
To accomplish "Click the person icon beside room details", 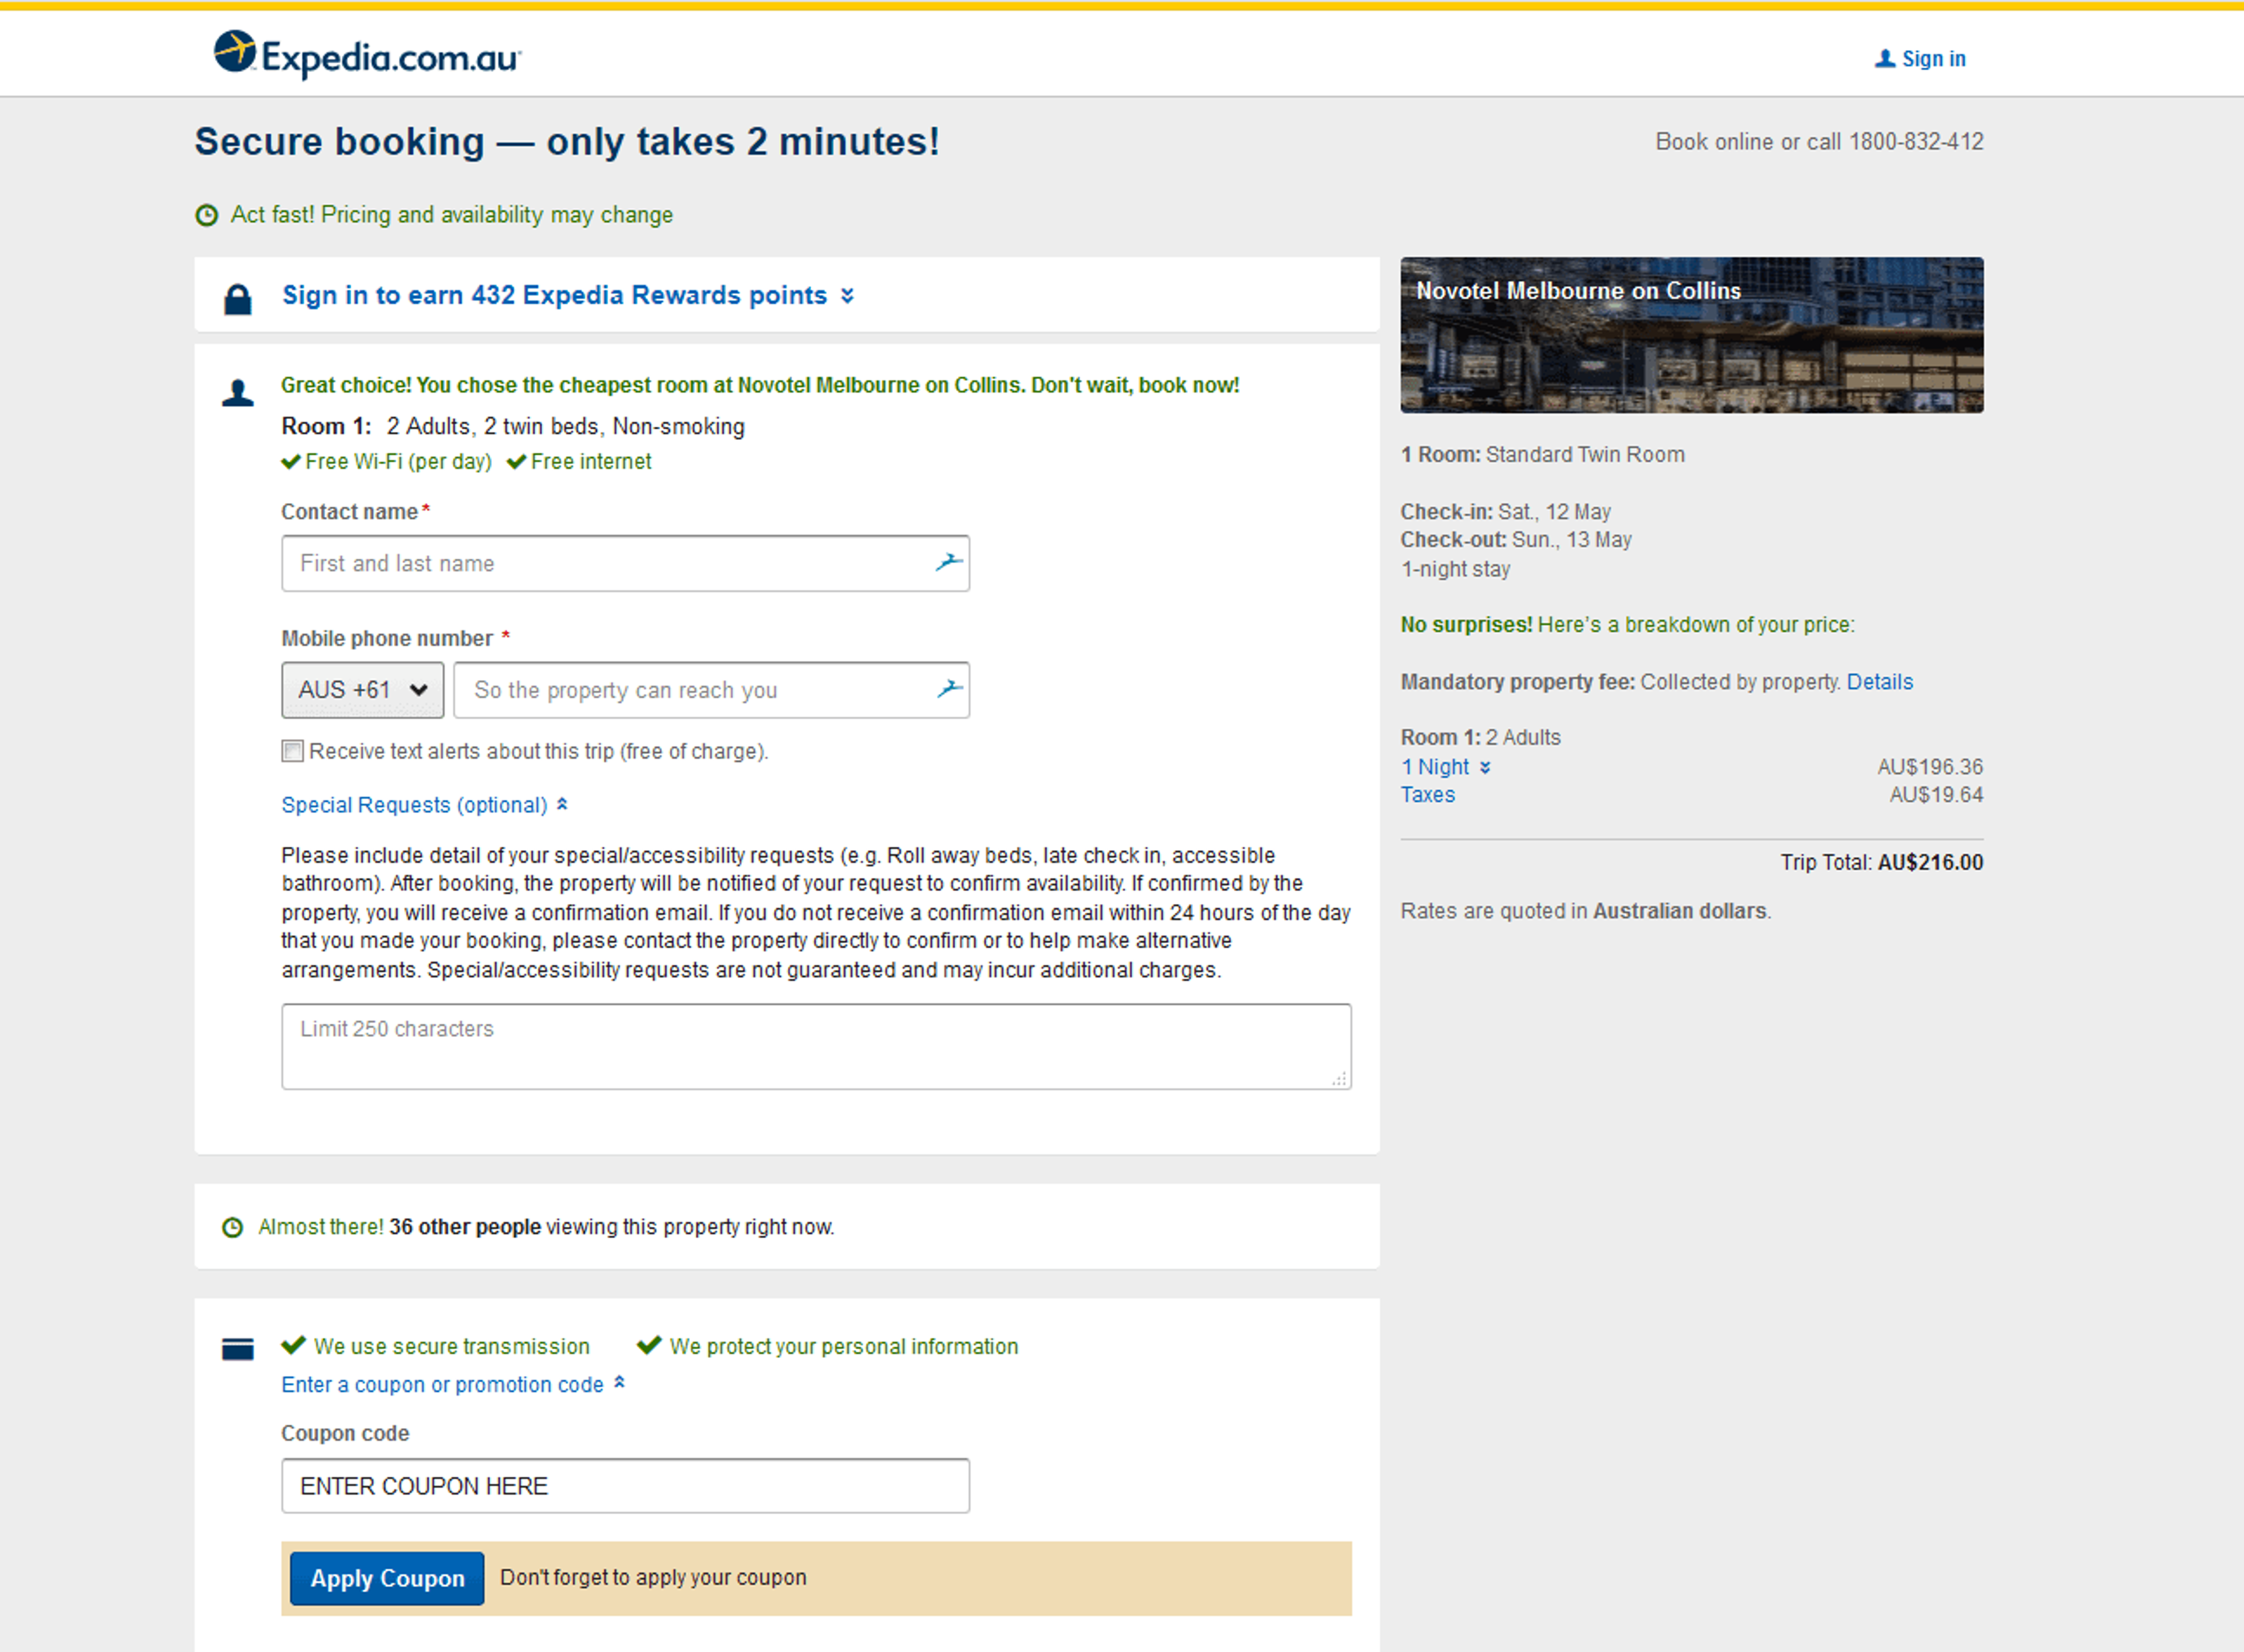I will pyautogui.click(x=238, y=393).
